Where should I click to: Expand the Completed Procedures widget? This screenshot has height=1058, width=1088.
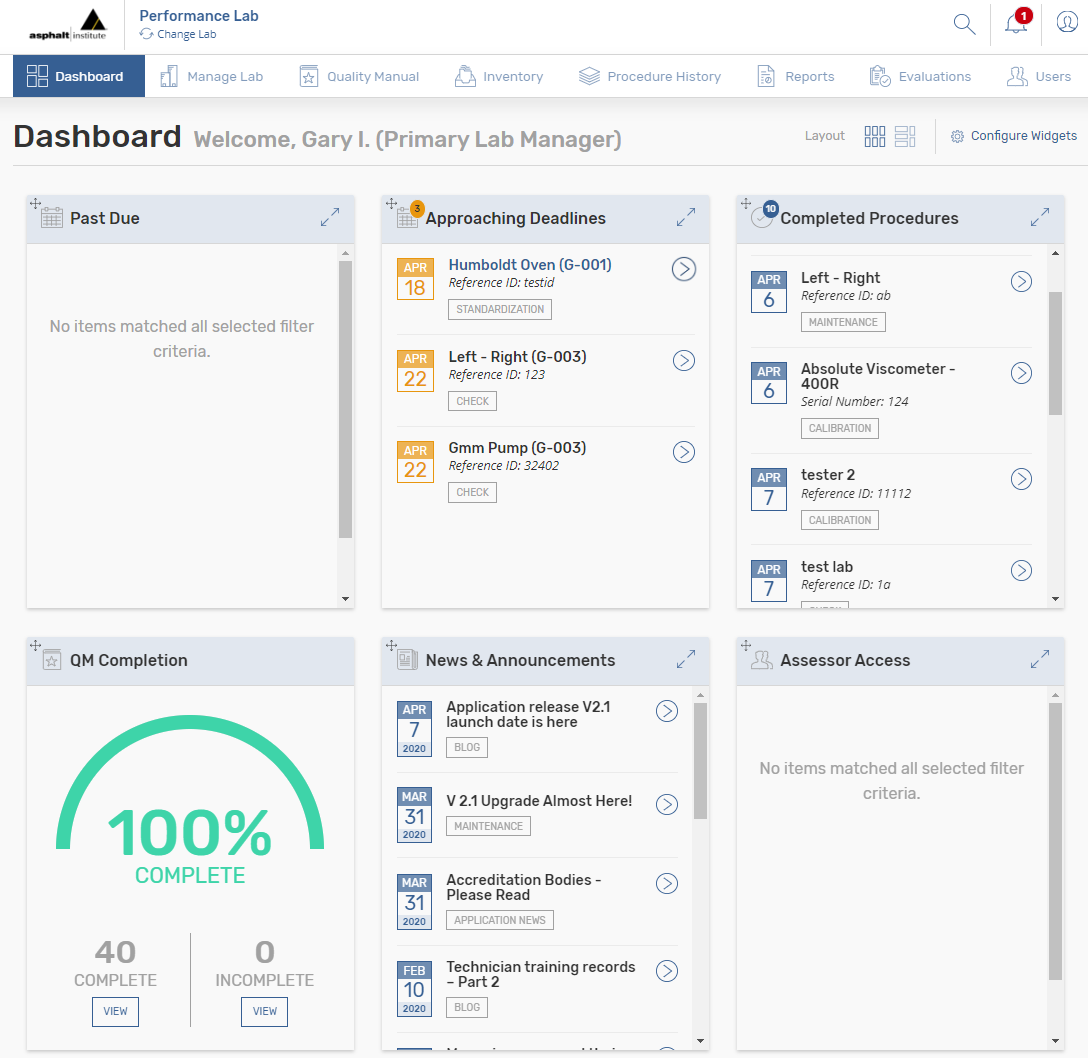coord(1040,217)
